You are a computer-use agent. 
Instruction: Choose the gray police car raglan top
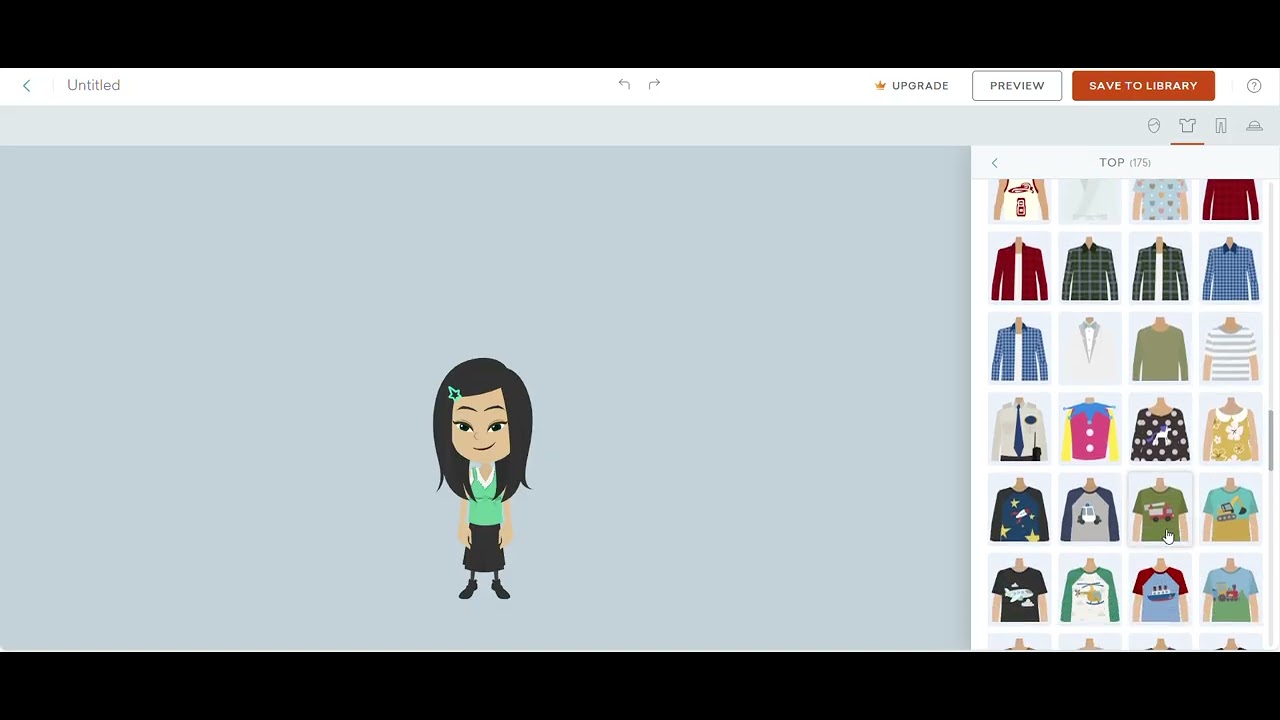(1090, 510)
